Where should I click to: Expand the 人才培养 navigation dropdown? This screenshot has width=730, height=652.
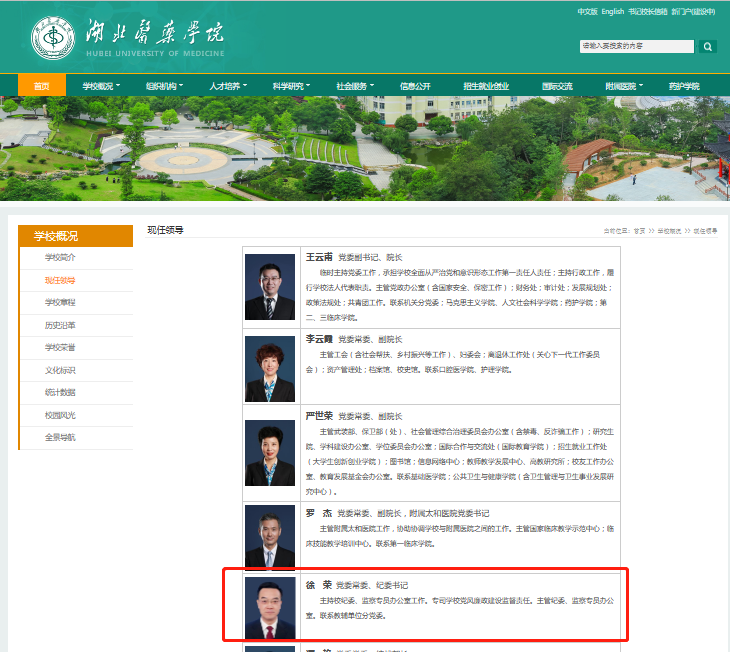click(x=228, y=86)
